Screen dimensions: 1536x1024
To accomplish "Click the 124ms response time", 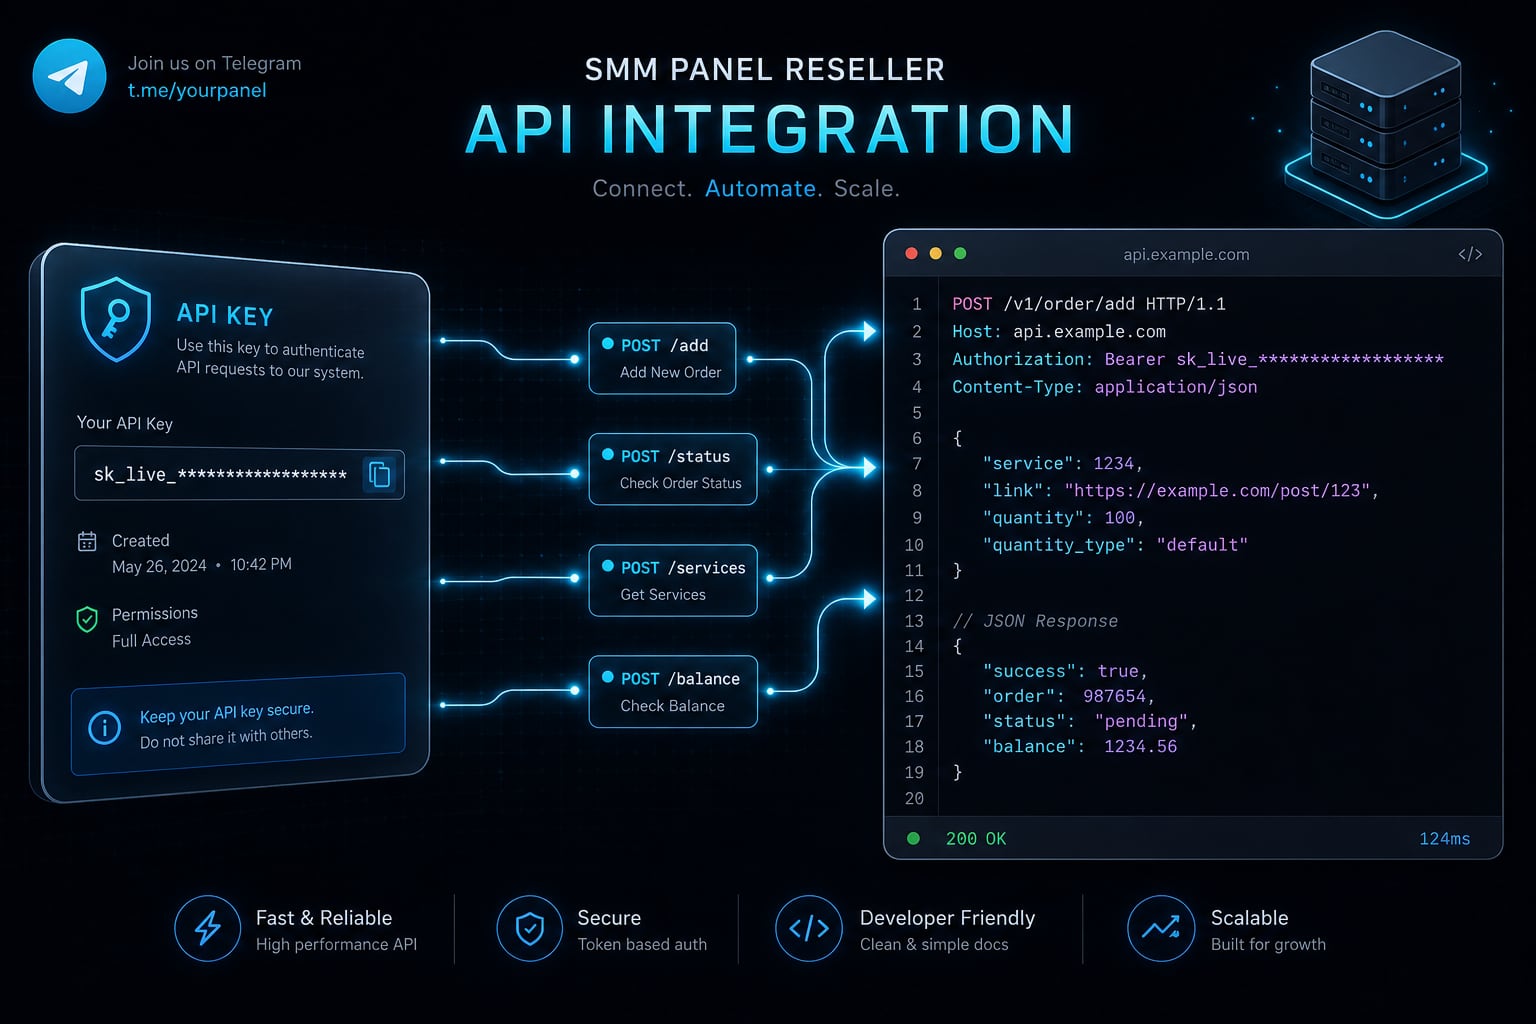I will (1444, 838).
